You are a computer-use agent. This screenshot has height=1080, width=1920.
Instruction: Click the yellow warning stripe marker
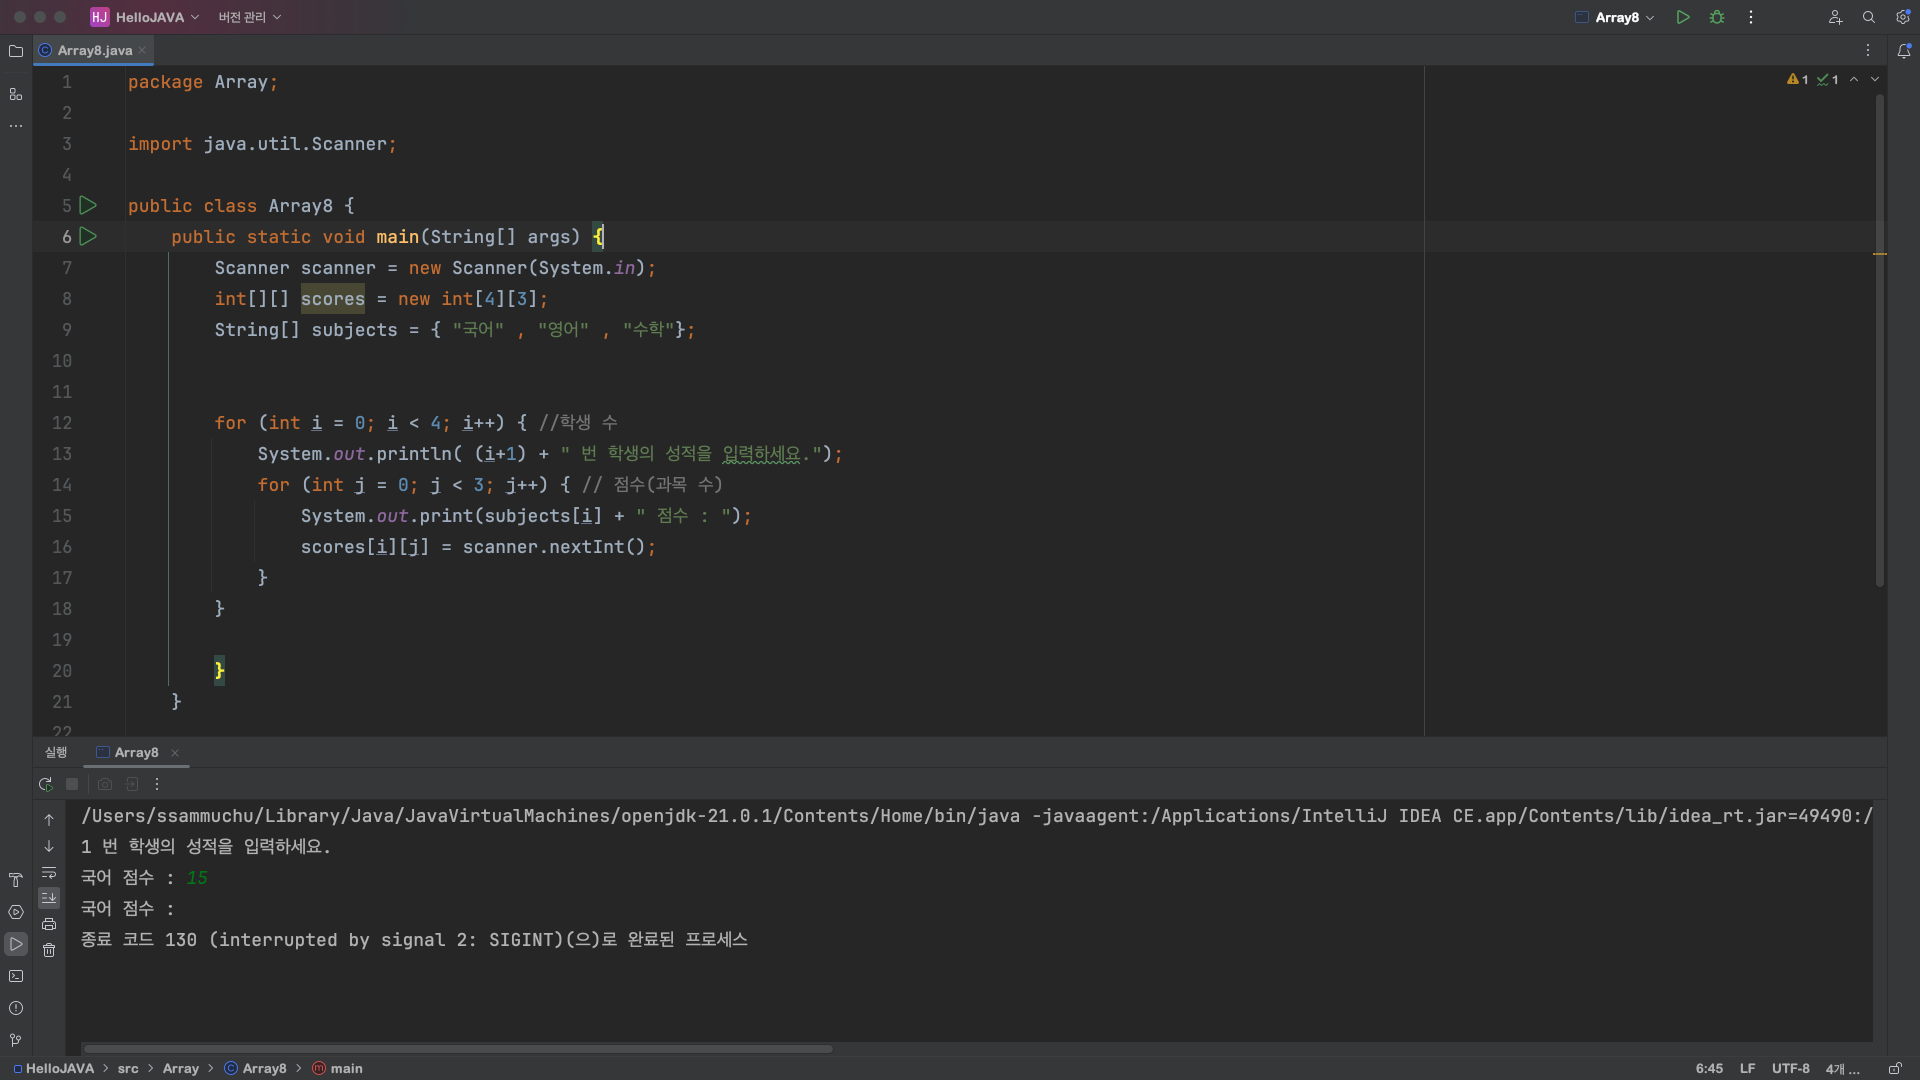(1879, 254)
